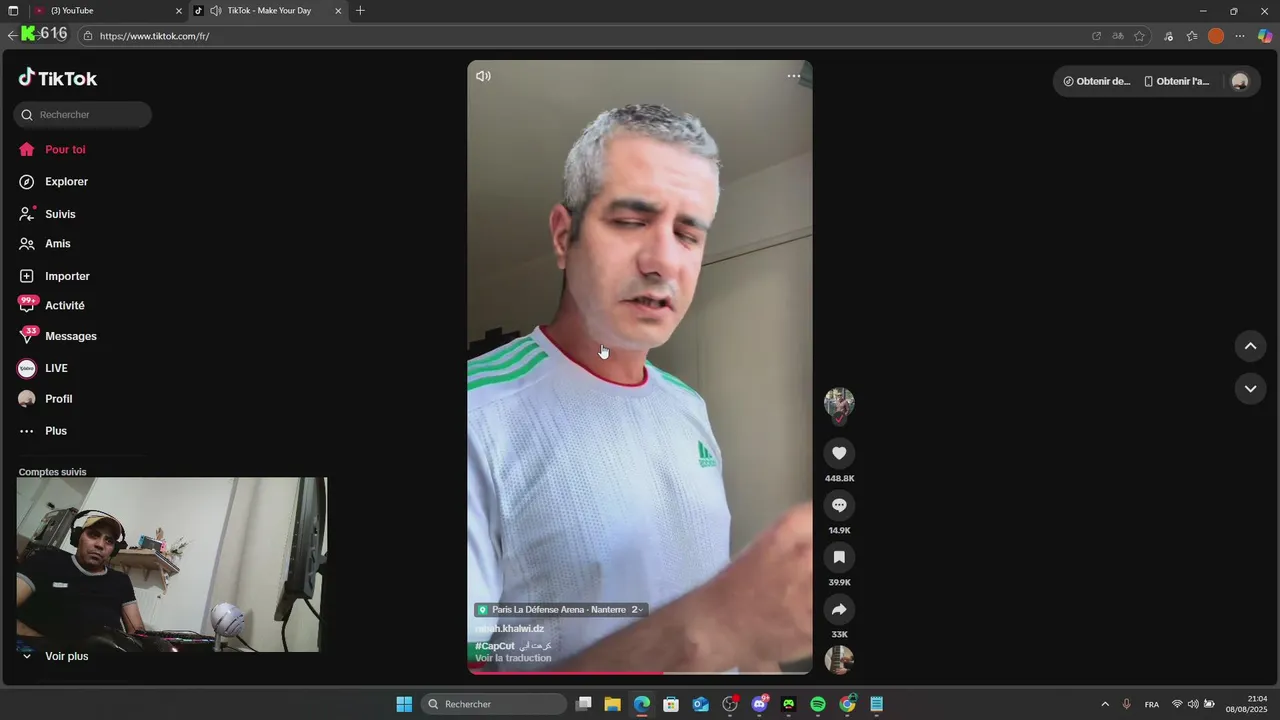Image resolution: width=1280 pixels, height=720 pixels.
Task: Mute the TikTok tab using its speaker icon
Action: click(215, 11)
